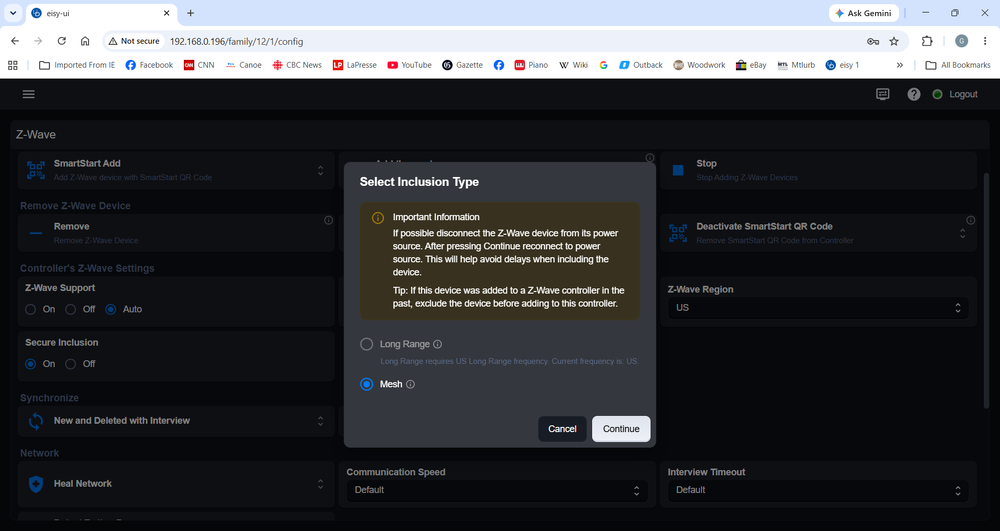The image size is (1000, 531).
Task: Open Chrome tab search dropdown
Action: (12, 13)
